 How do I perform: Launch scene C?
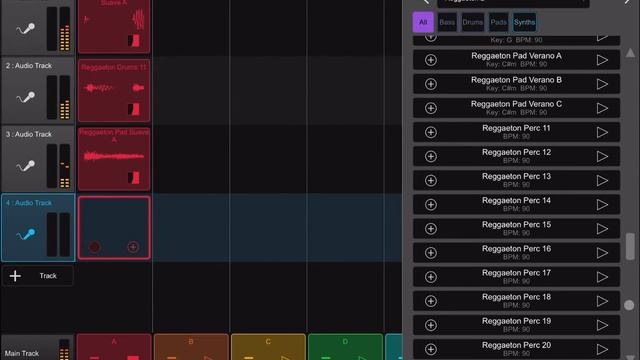(x=268, y=347)
